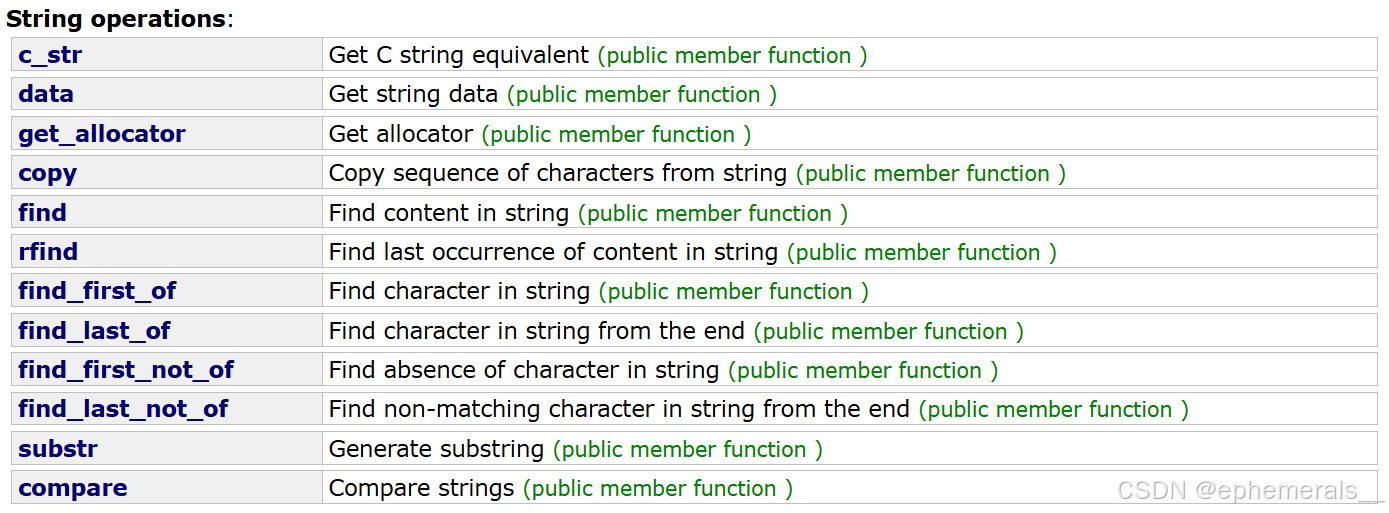Open the copy member function link

48,173
